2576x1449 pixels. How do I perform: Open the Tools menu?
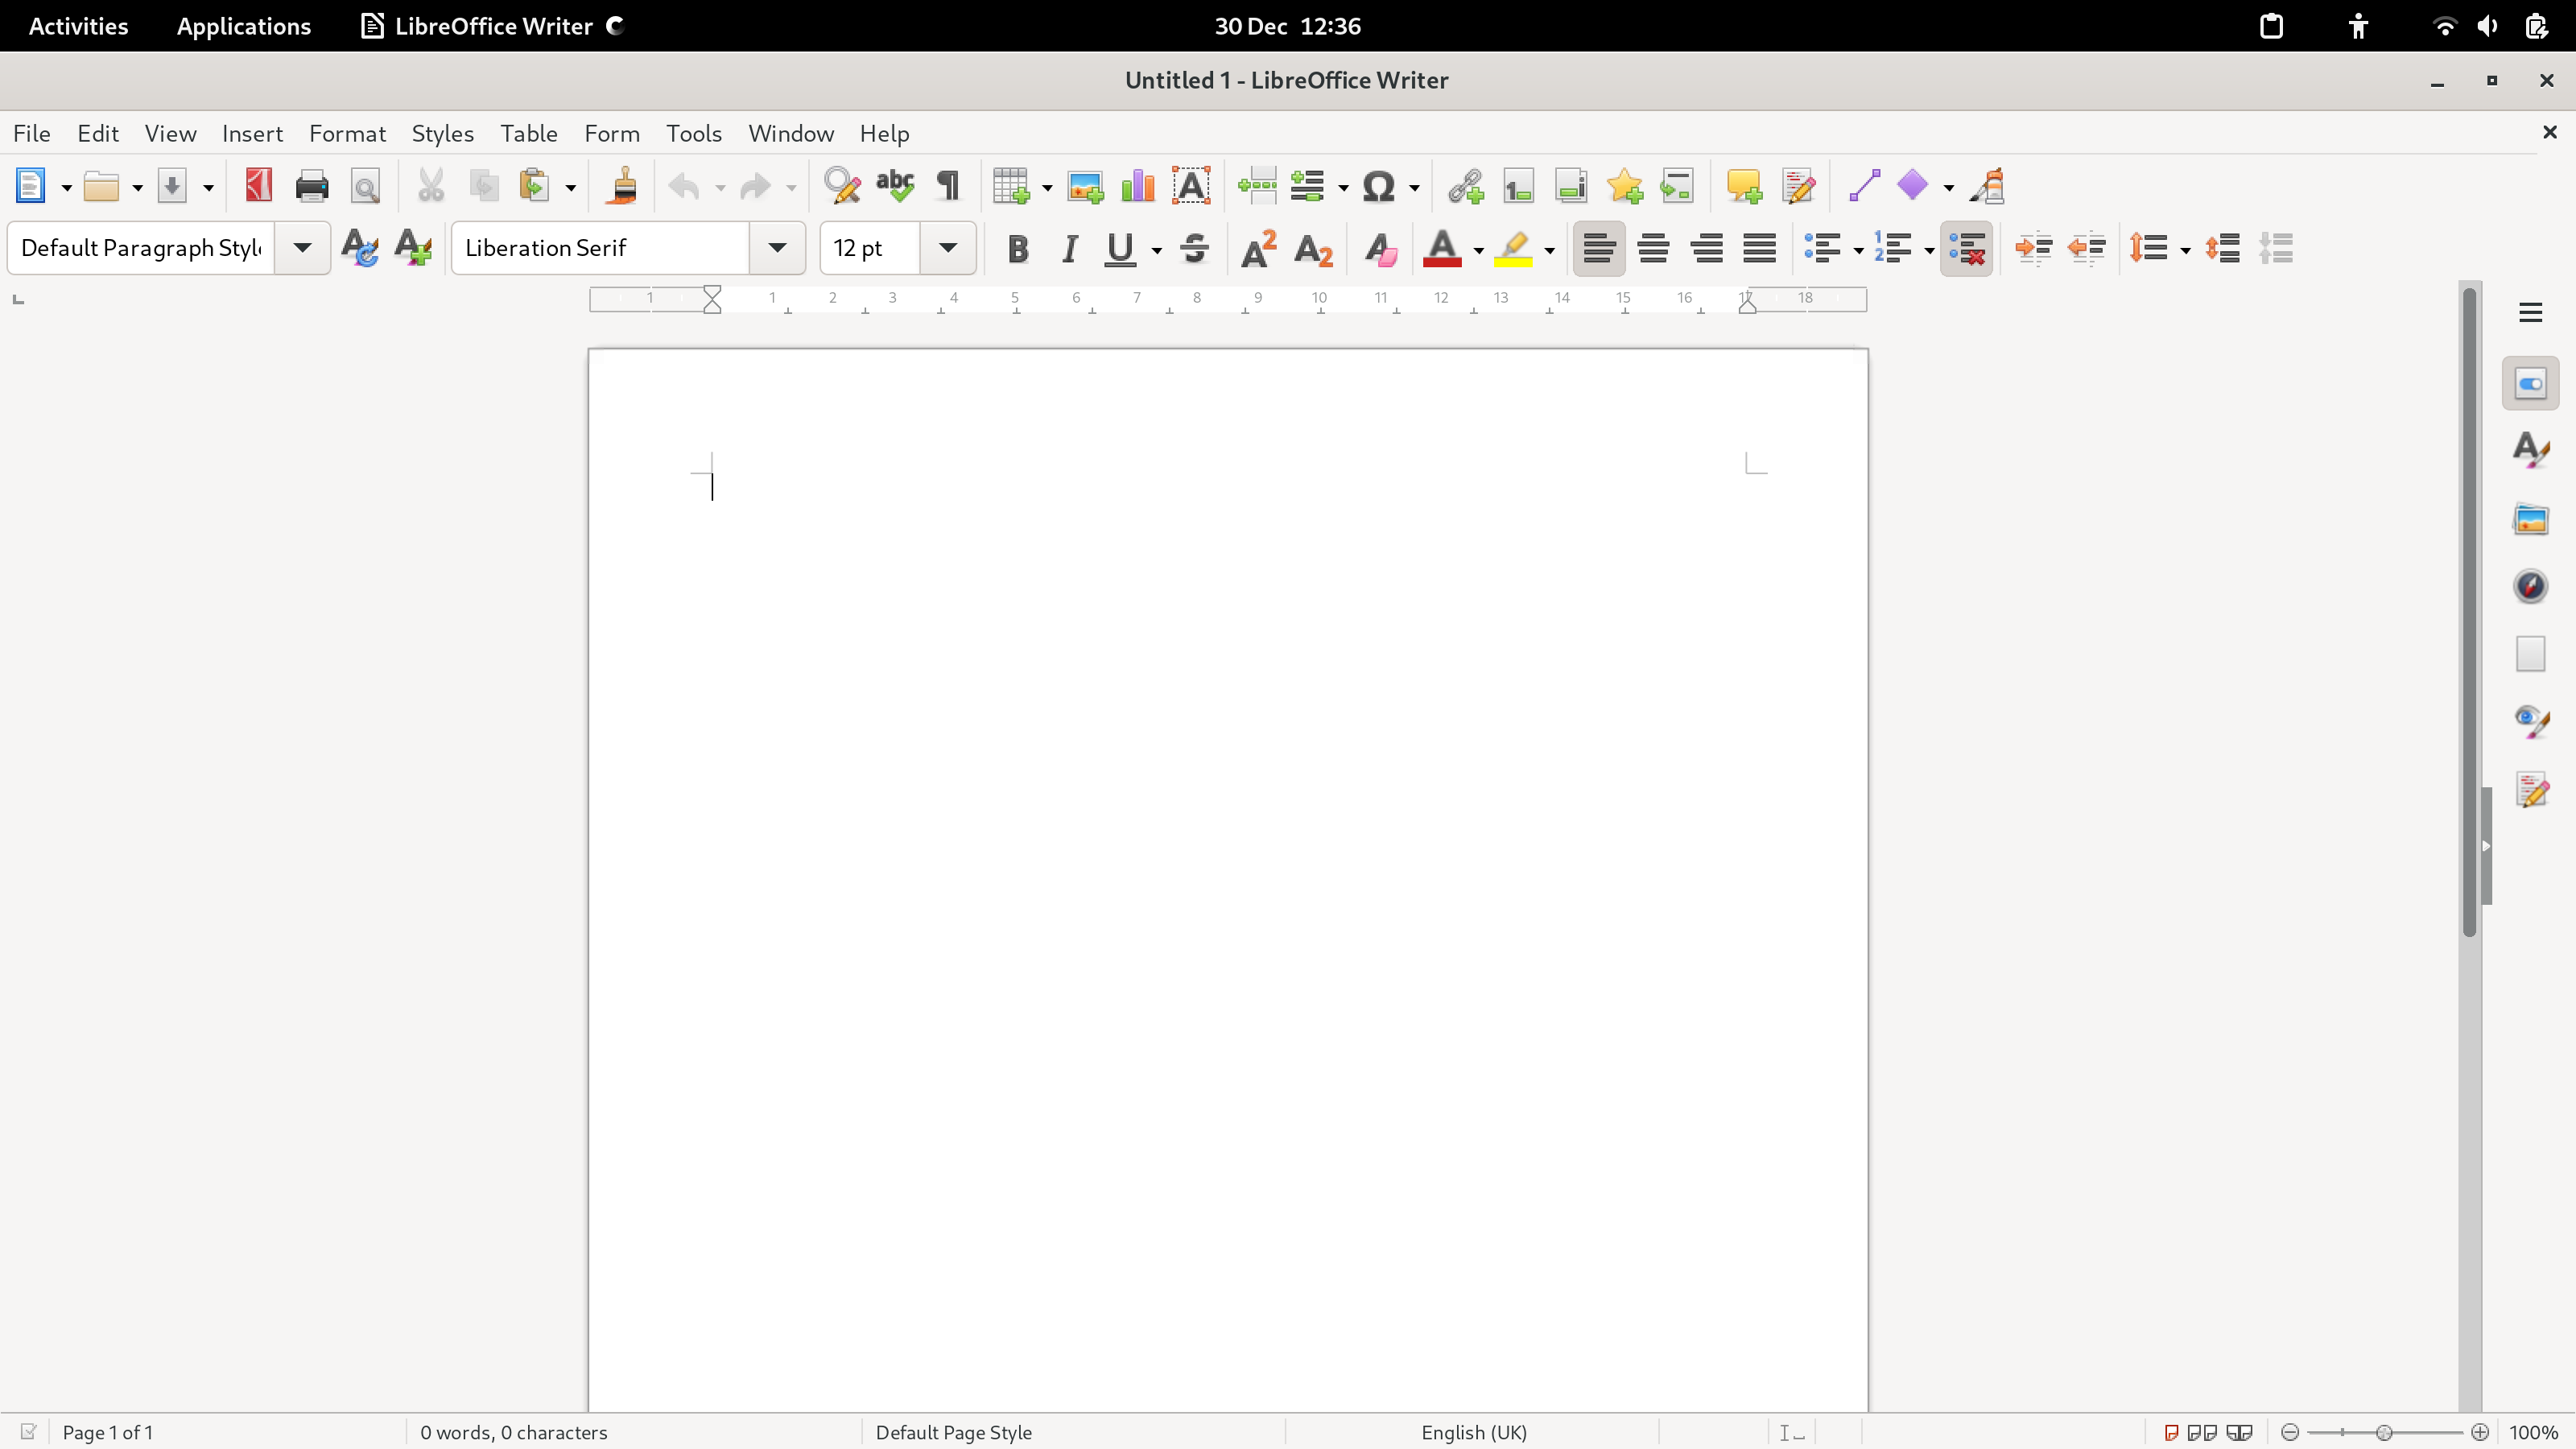694,133
